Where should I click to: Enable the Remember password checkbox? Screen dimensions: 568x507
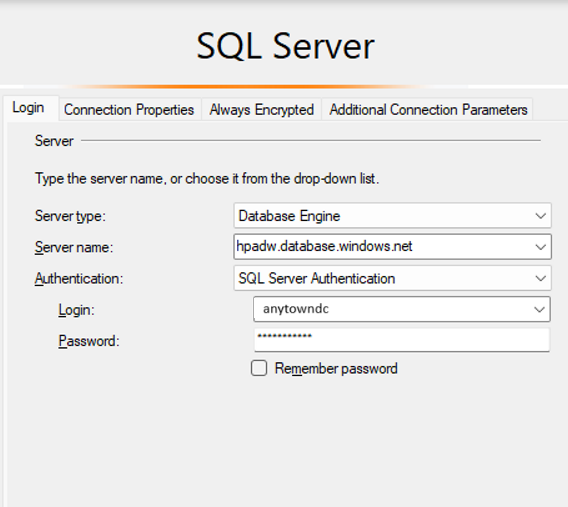pyautogui.click(x=259, y=368)
